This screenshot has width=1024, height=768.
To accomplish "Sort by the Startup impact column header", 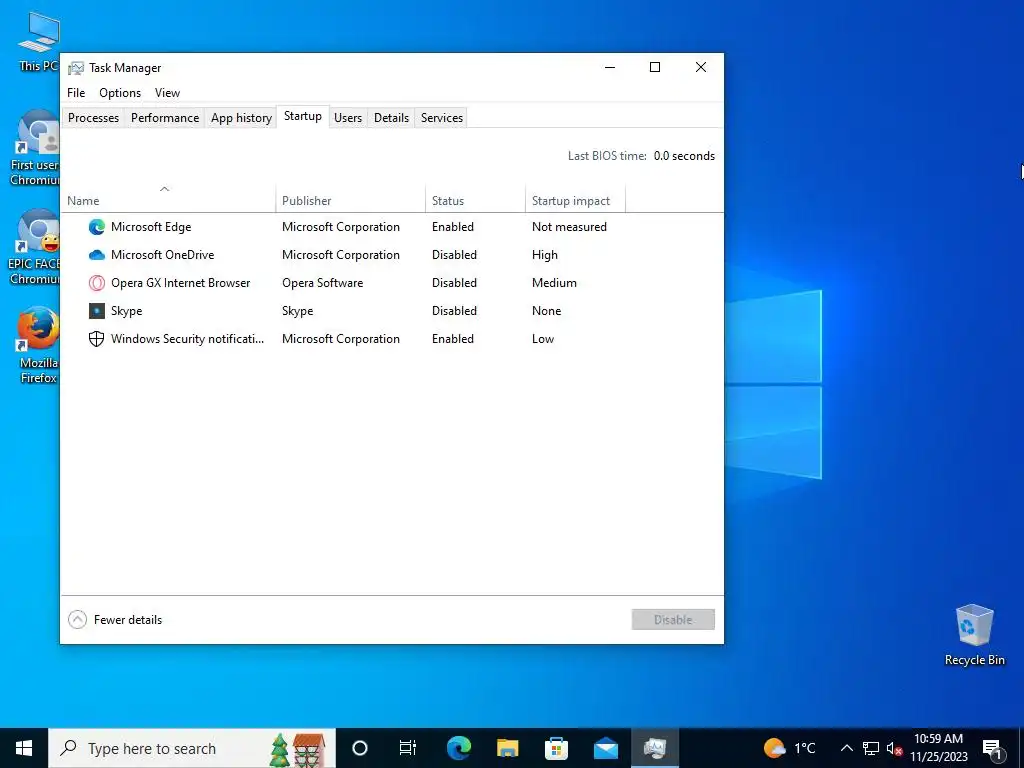I will (575, 199).
